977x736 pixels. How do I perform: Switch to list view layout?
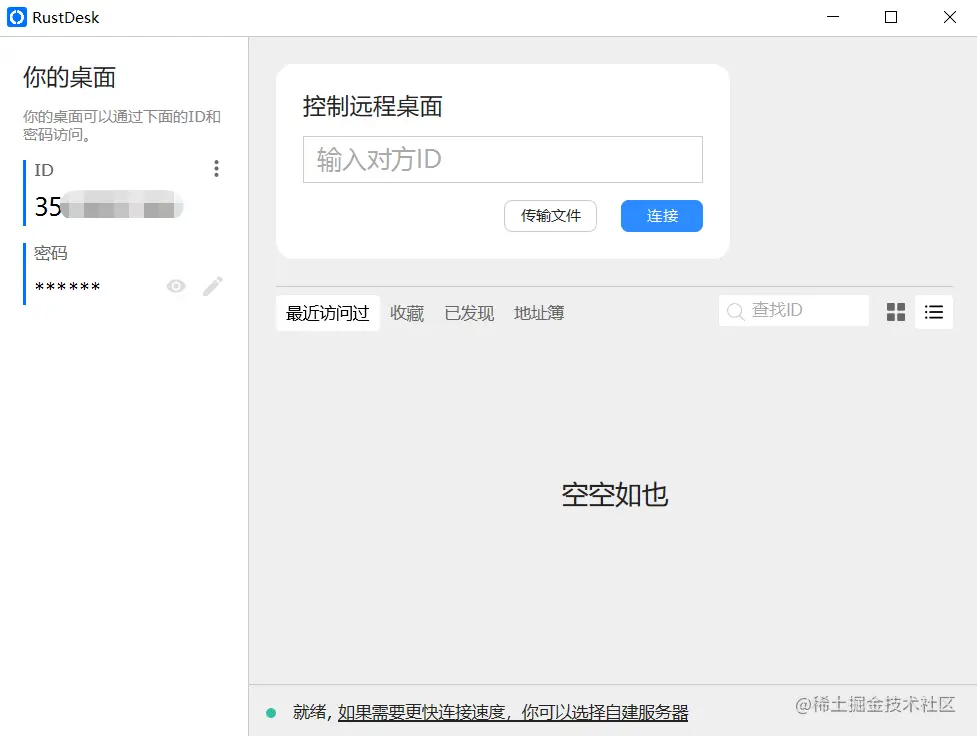(x=933, y=312)
